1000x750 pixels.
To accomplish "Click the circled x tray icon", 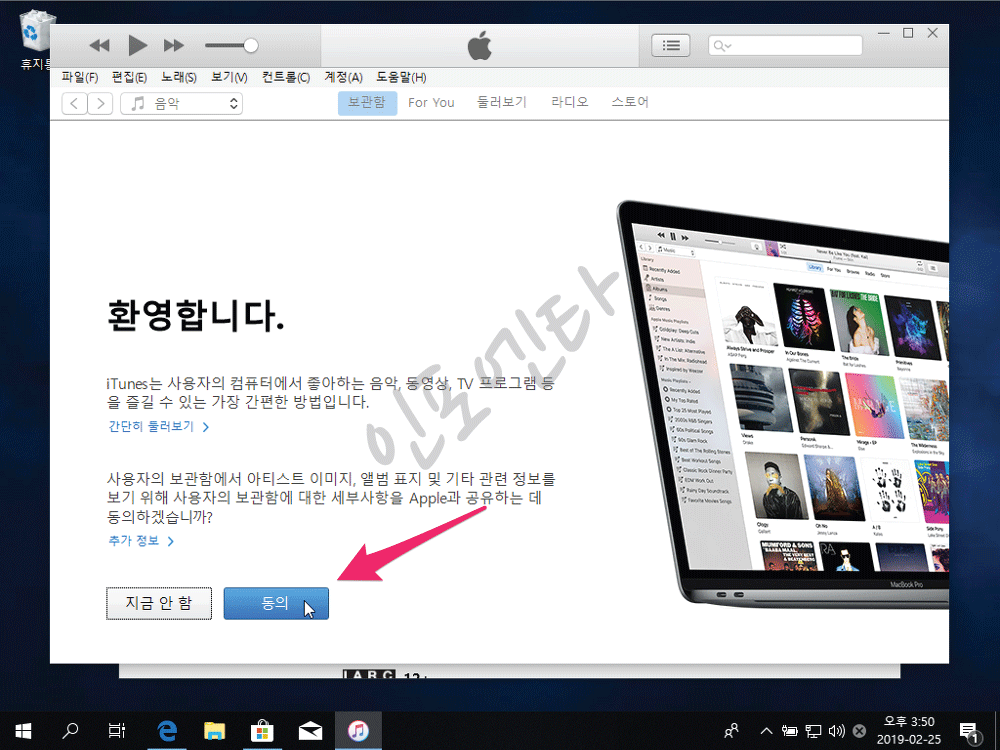I will click(859, 731).
